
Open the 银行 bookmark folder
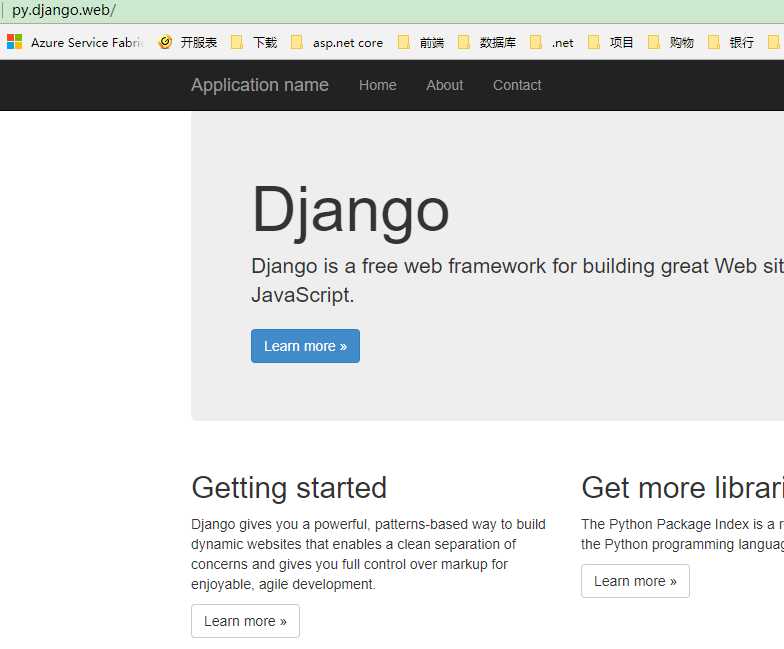pos(730,42)
